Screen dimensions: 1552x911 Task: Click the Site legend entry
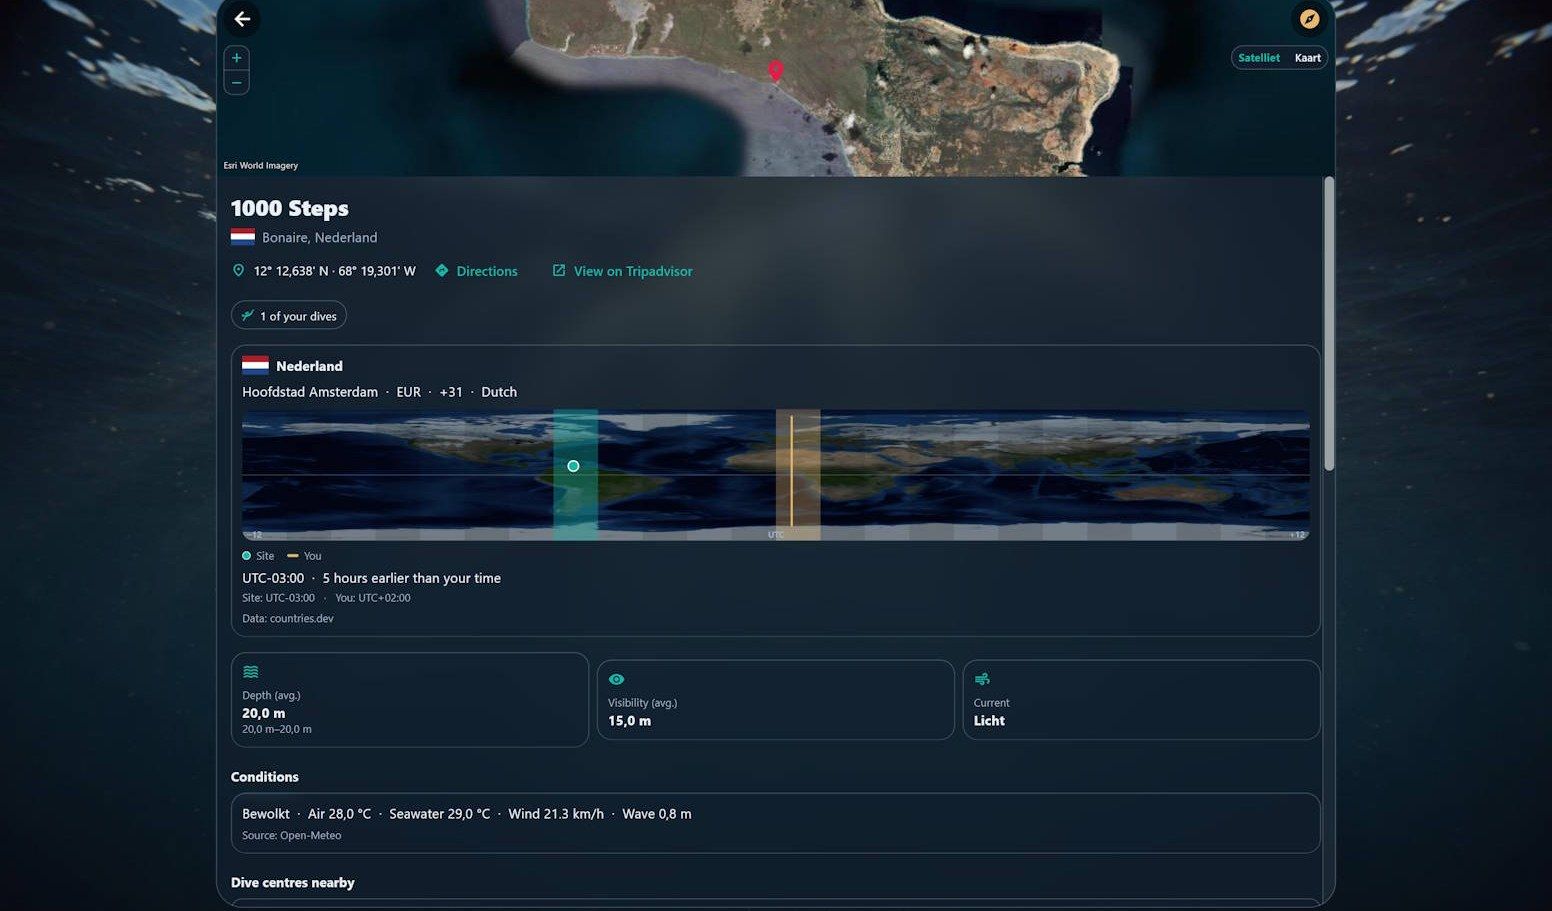(x=258, y=556)
